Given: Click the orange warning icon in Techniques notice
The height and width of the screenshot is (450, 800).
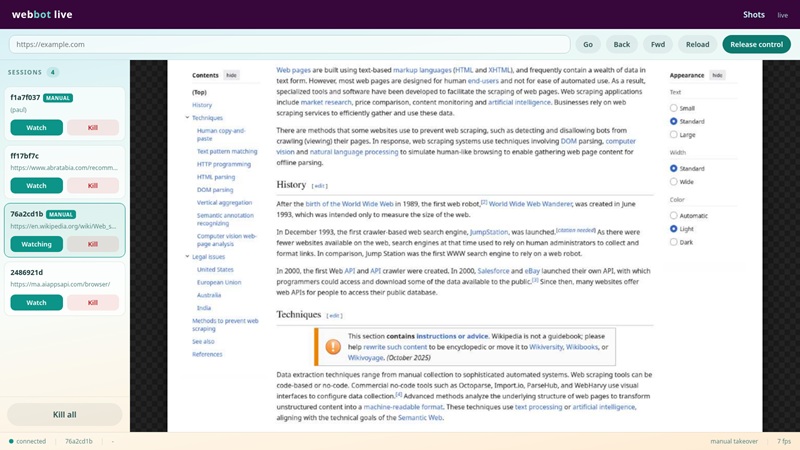Looking at the screenshot, I should pos(333,347).
